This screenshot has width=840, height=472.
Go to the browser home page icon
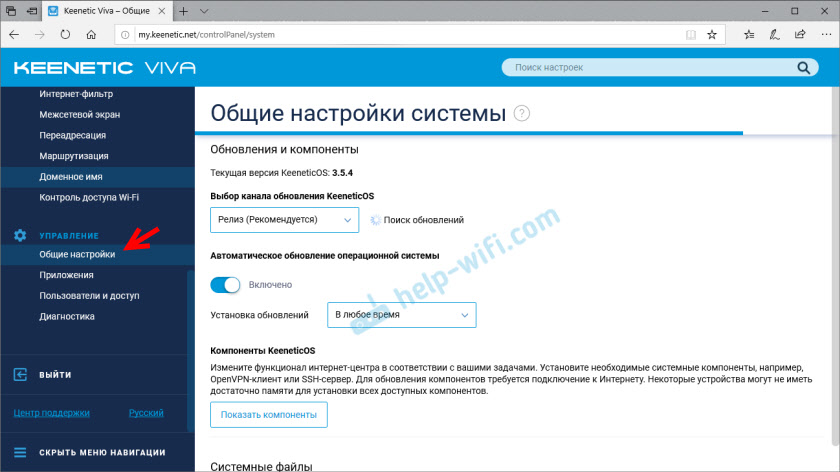click(x=91, y=34)
